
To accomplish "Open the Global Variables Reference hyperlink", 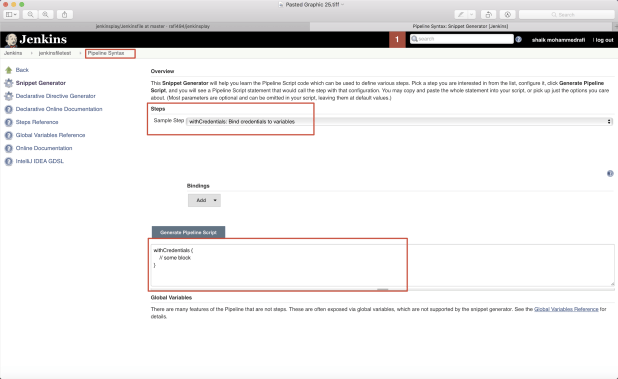I will (x=566, y=309).
